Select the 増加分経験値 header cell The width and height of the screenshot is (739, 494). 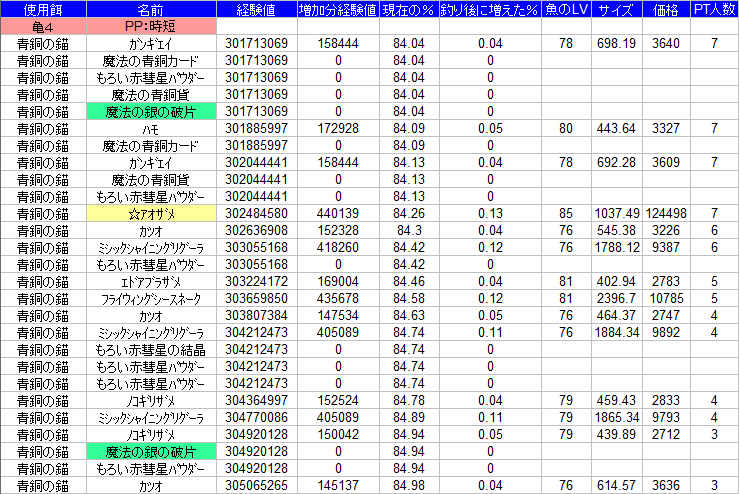point(338,9)
